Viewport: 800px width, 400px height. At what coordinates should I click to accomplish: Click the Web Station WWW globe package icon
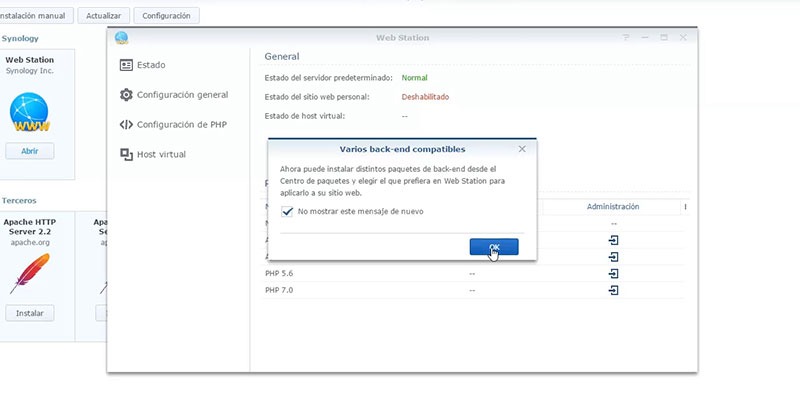(29, 112)
